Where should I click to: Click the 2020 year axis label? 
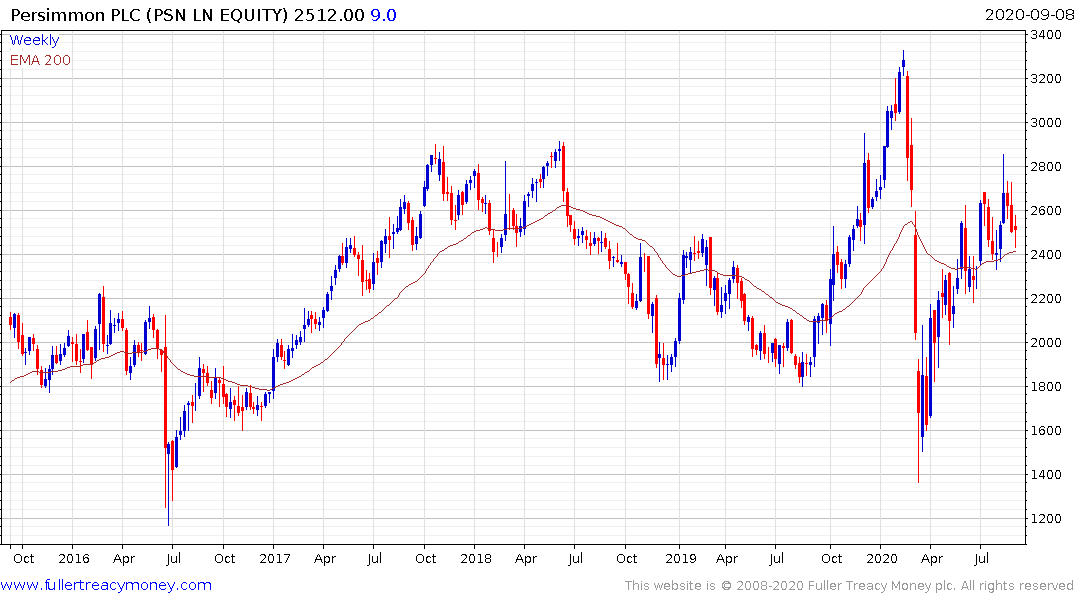coord(882,558)
